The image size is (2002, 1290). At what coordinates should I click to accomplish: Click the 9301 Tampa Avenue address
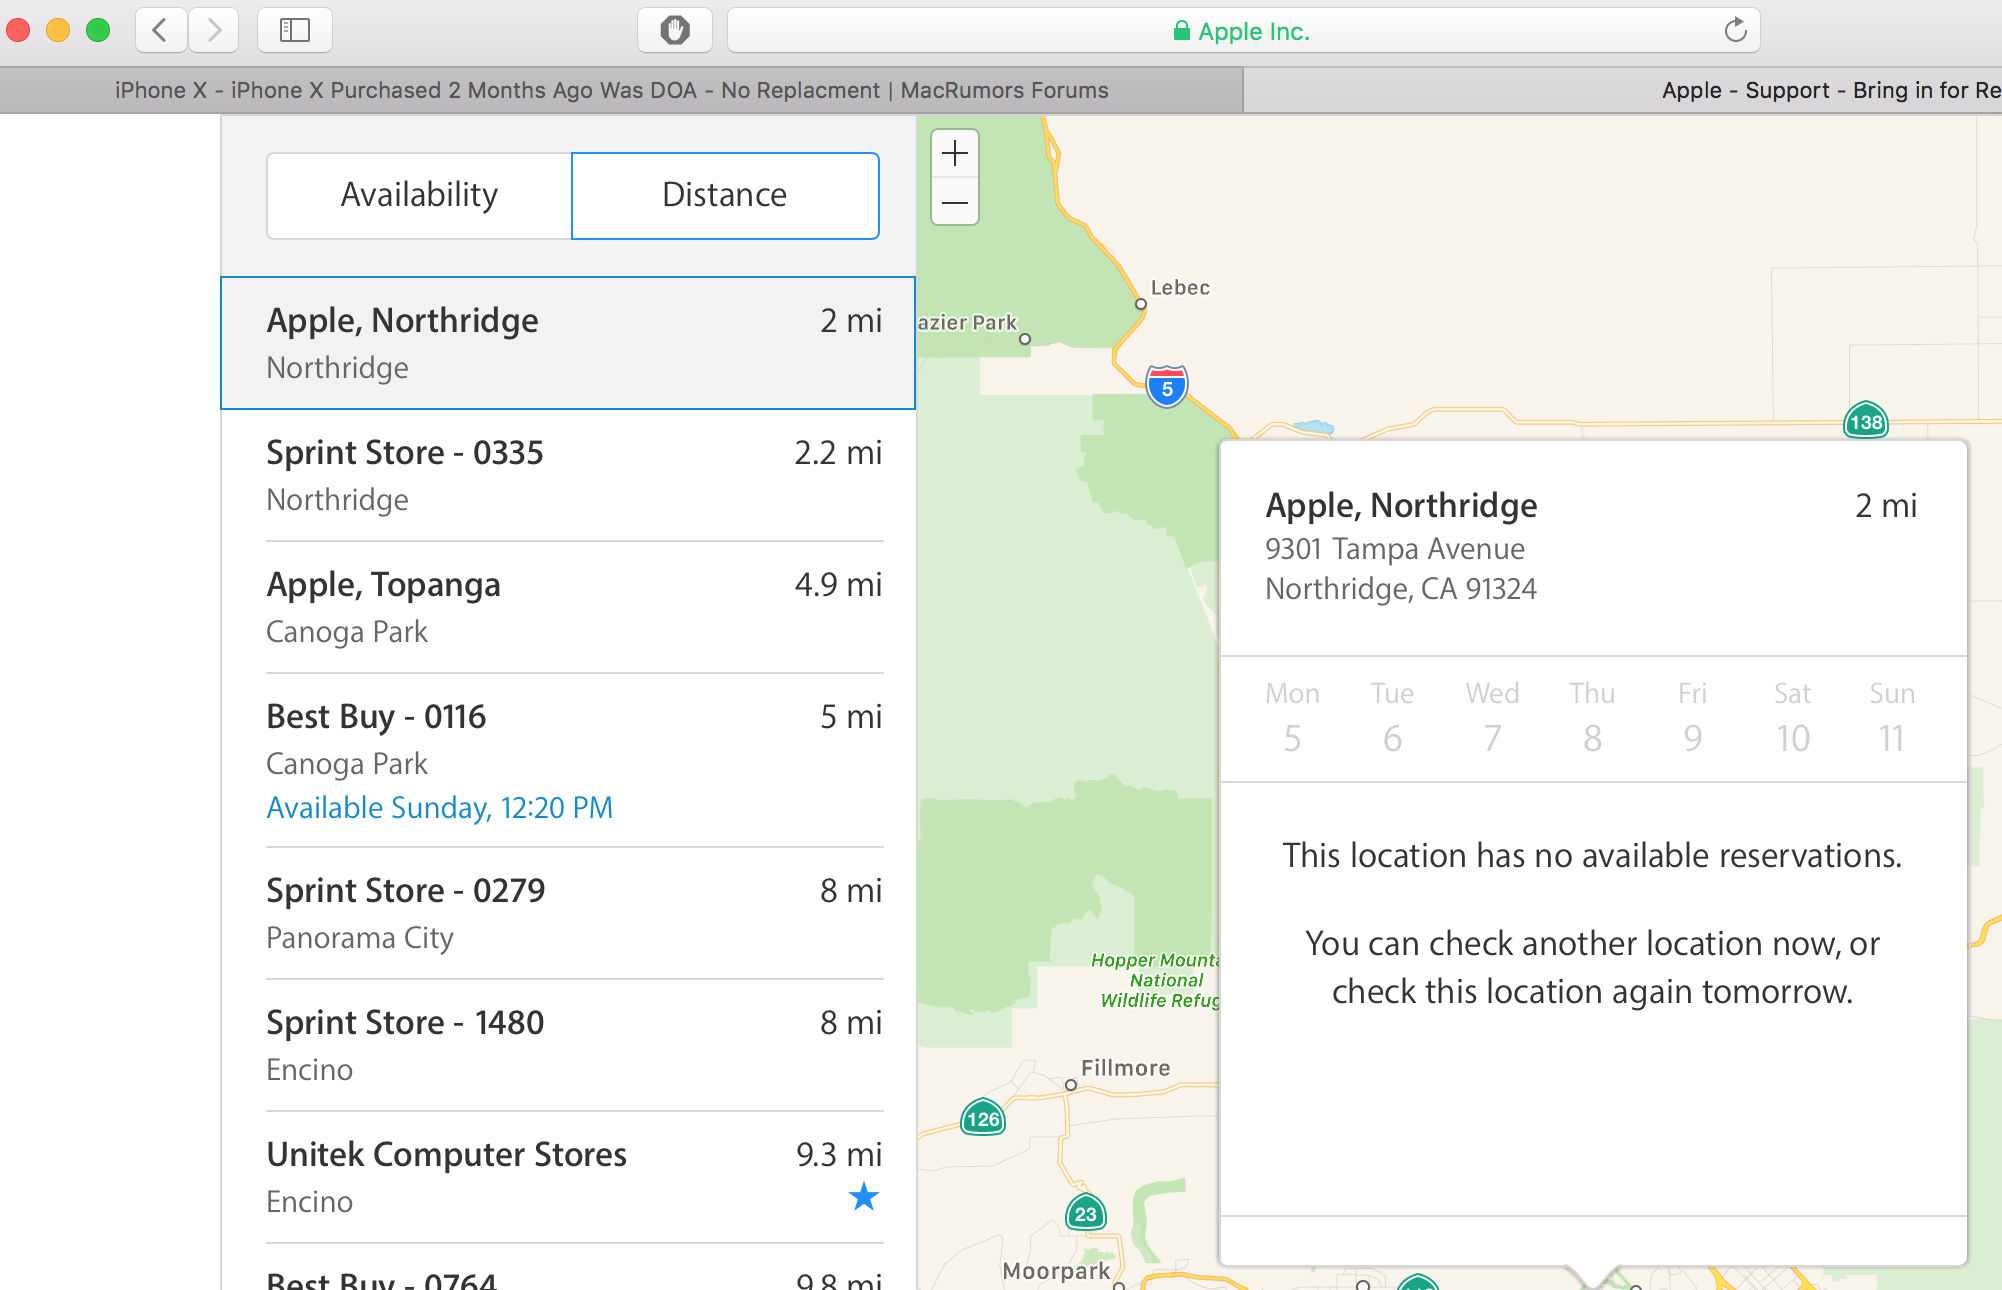coord(1394,549)
